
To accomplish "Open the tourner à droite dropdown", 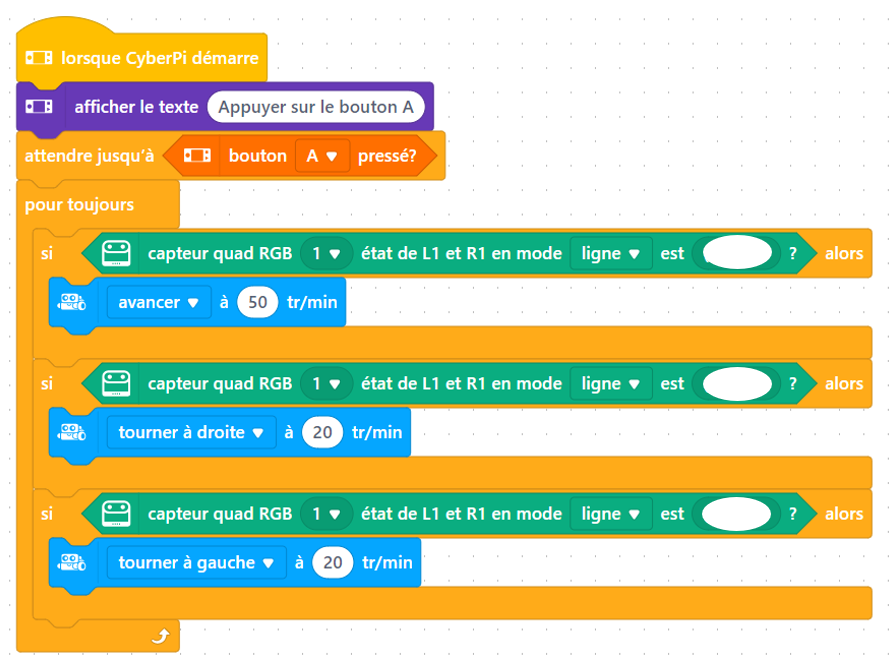I will pyautogui.click(x=190, y=432).
